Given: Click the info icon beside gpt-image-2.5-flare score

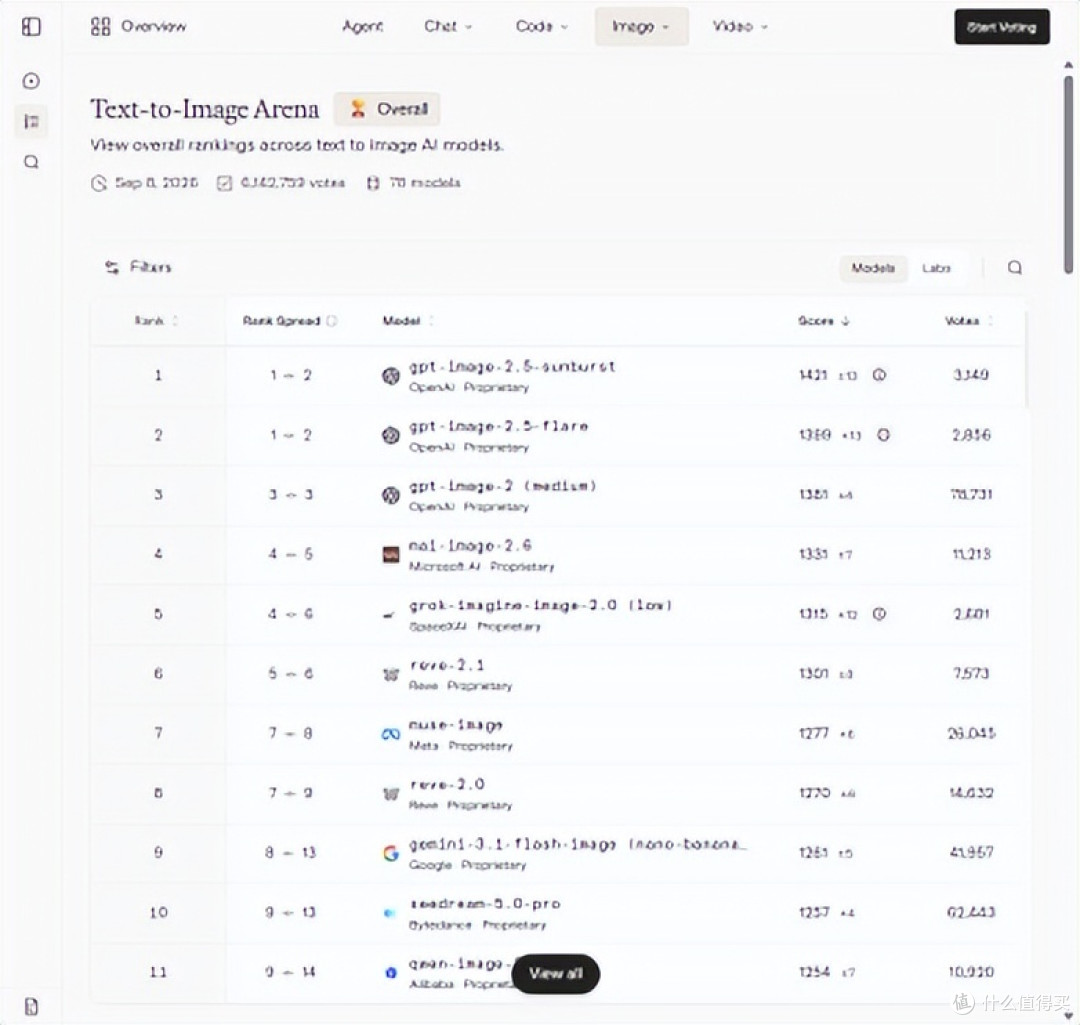Looking at the screenshot, I should pyautogui.click(x=883, y=435).
